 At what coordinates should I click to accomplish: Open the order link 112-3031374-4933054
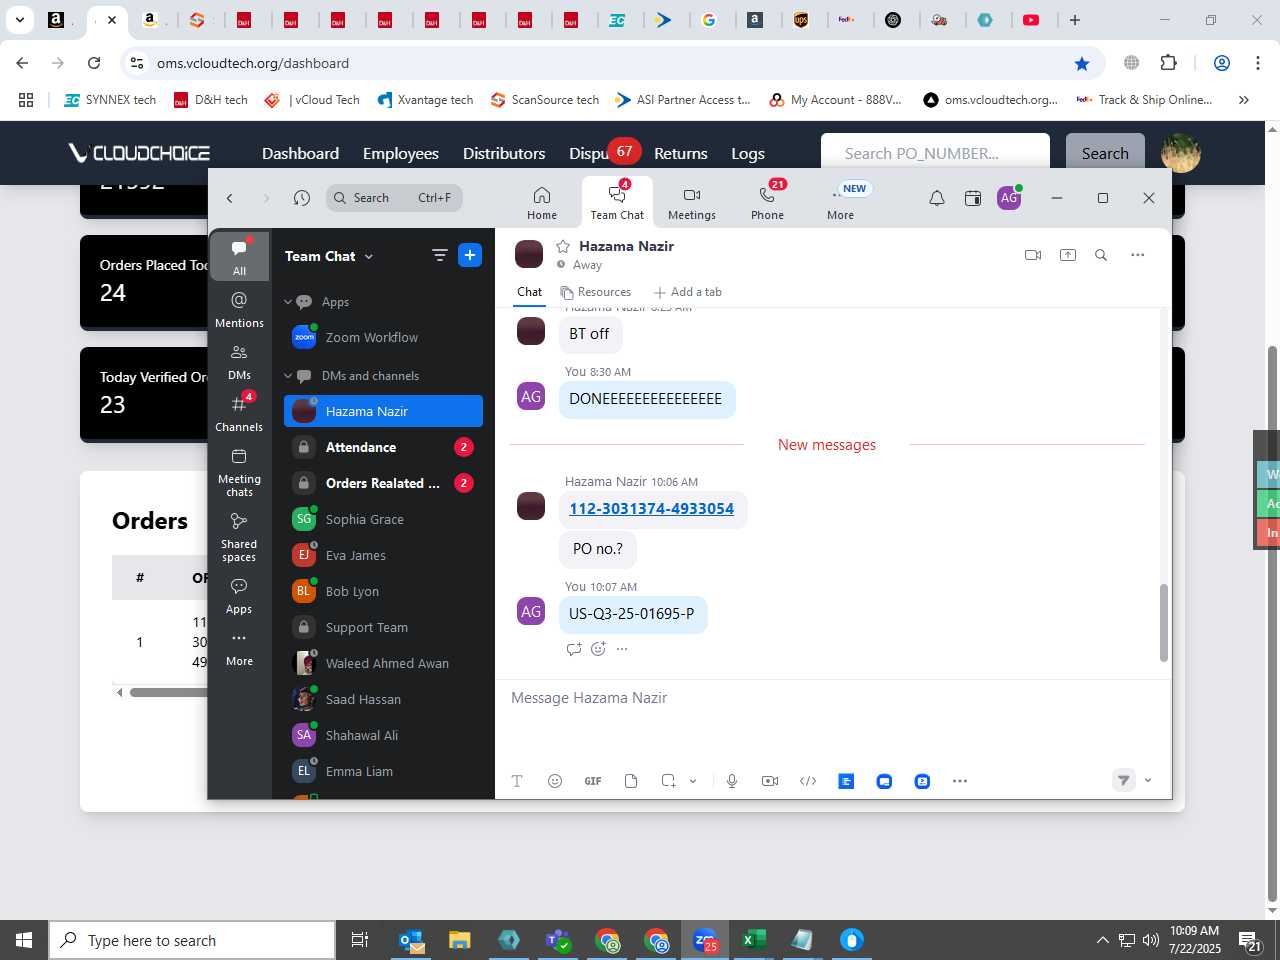pyautogui.click(x=651, y=509)
